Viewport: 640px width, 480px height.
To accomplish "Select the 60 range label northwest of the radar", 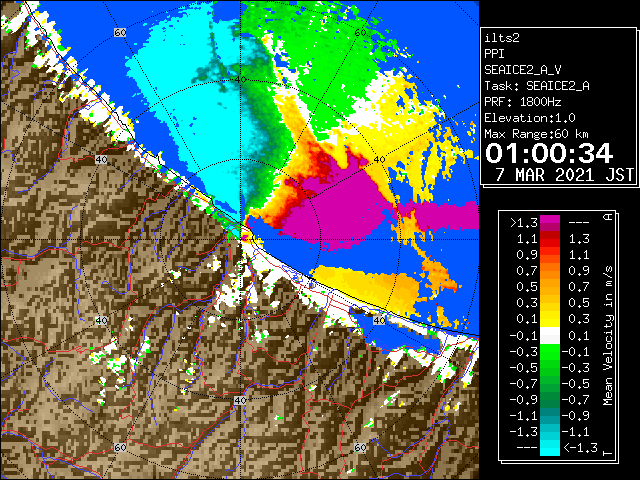I will [x=120, y=32].
